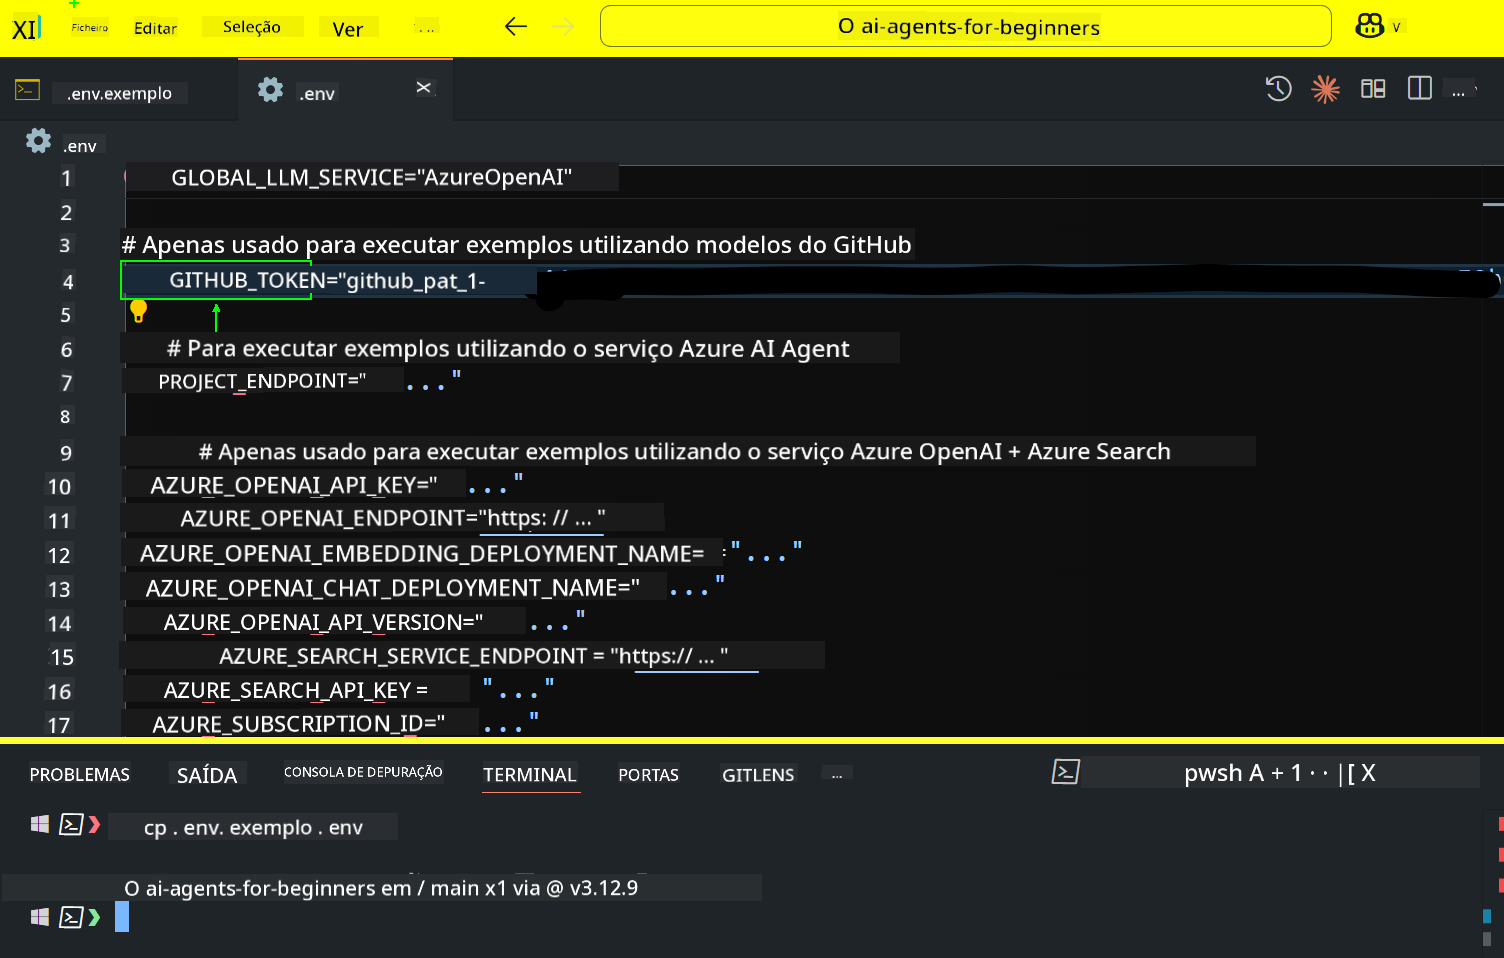Image resolution: width=1504 pixels, height=958 pixels.
Task: Open the Editar menu
Action: 155,28
